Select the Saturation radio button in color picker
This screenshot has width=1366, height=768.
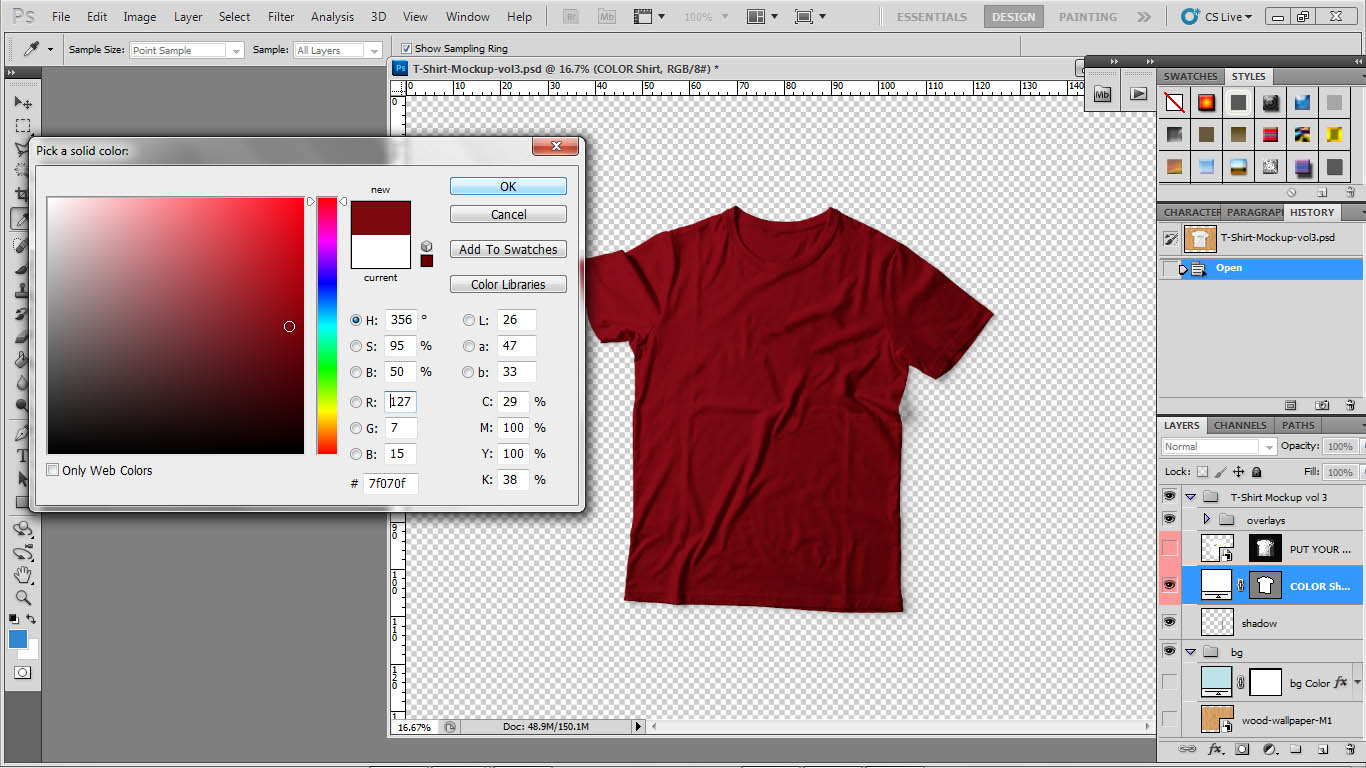click(356, 346)
